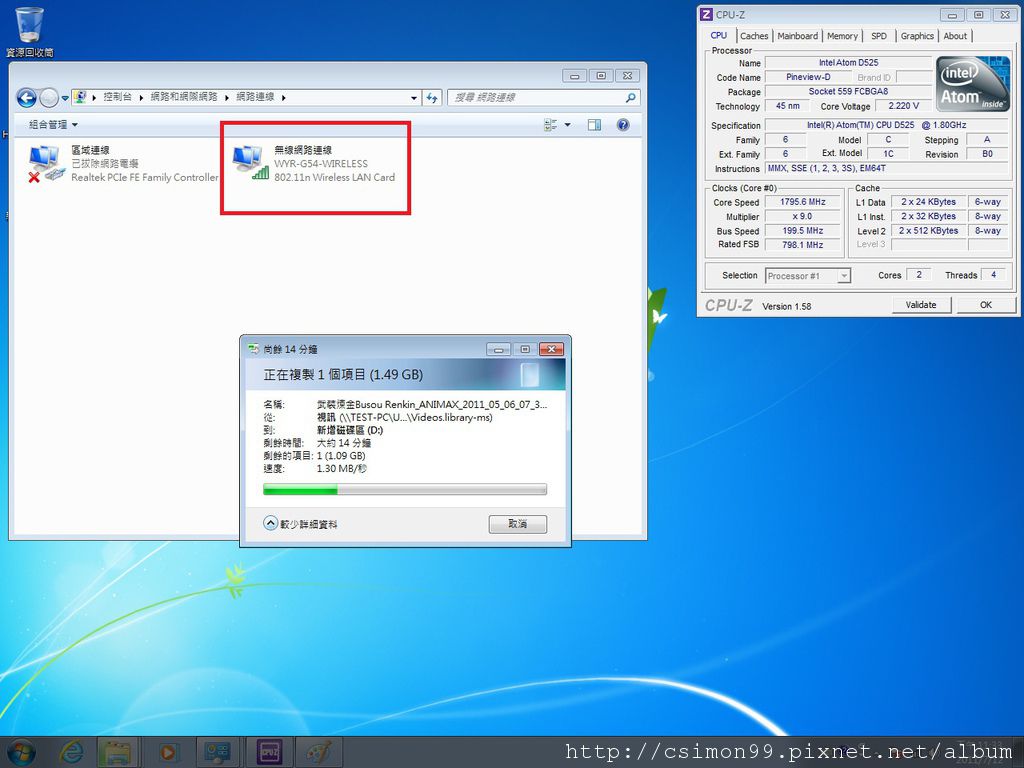Select the CPU-Z CPU tab
The width and height of the screenshot is (1024, 768).
click(719, 35)
